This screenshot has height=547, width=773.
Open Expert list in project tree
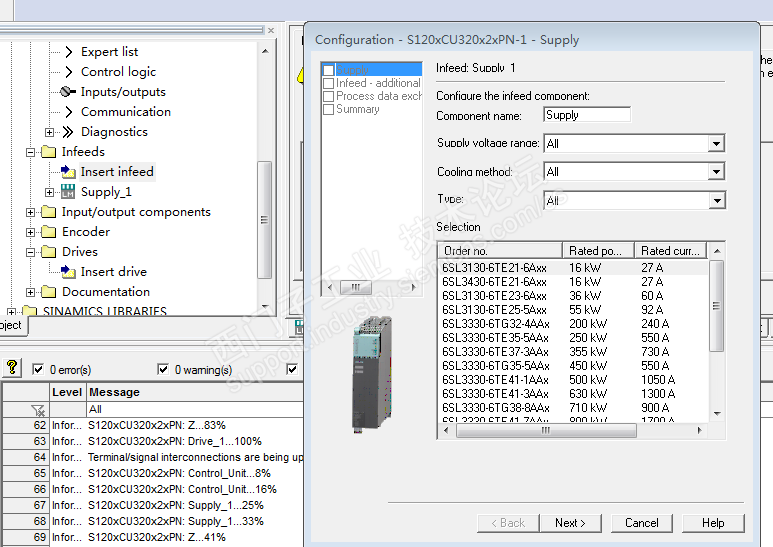(x=109, y=52)
